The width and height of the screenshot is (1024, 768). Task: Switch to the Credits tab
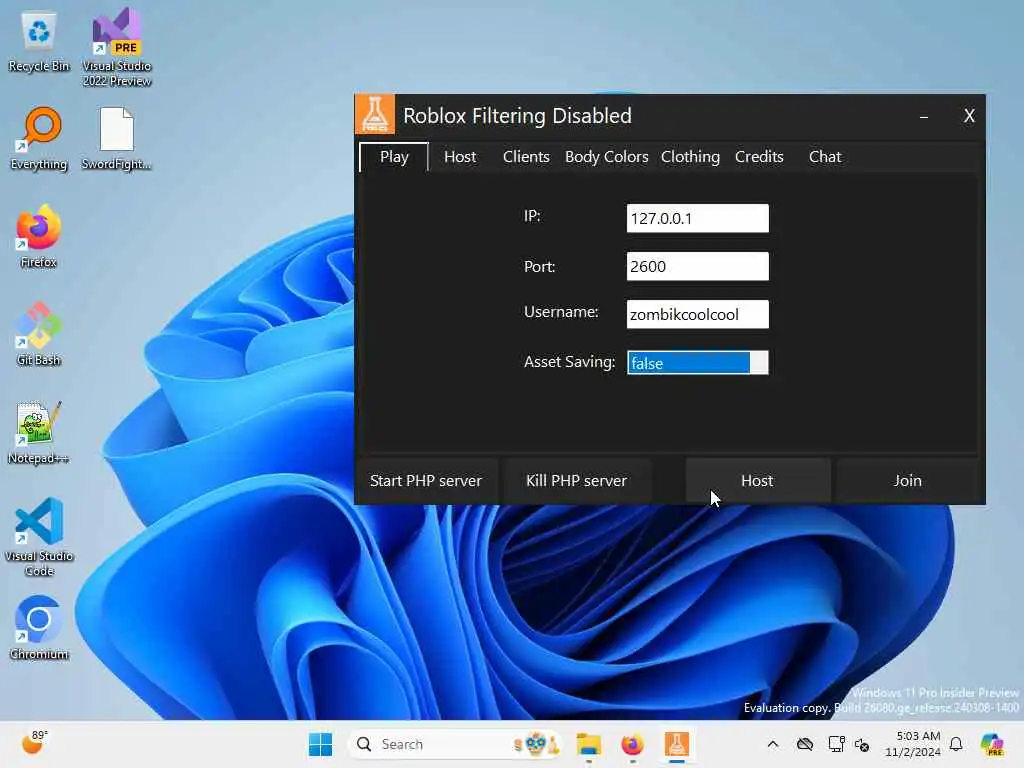click(759, 157)
